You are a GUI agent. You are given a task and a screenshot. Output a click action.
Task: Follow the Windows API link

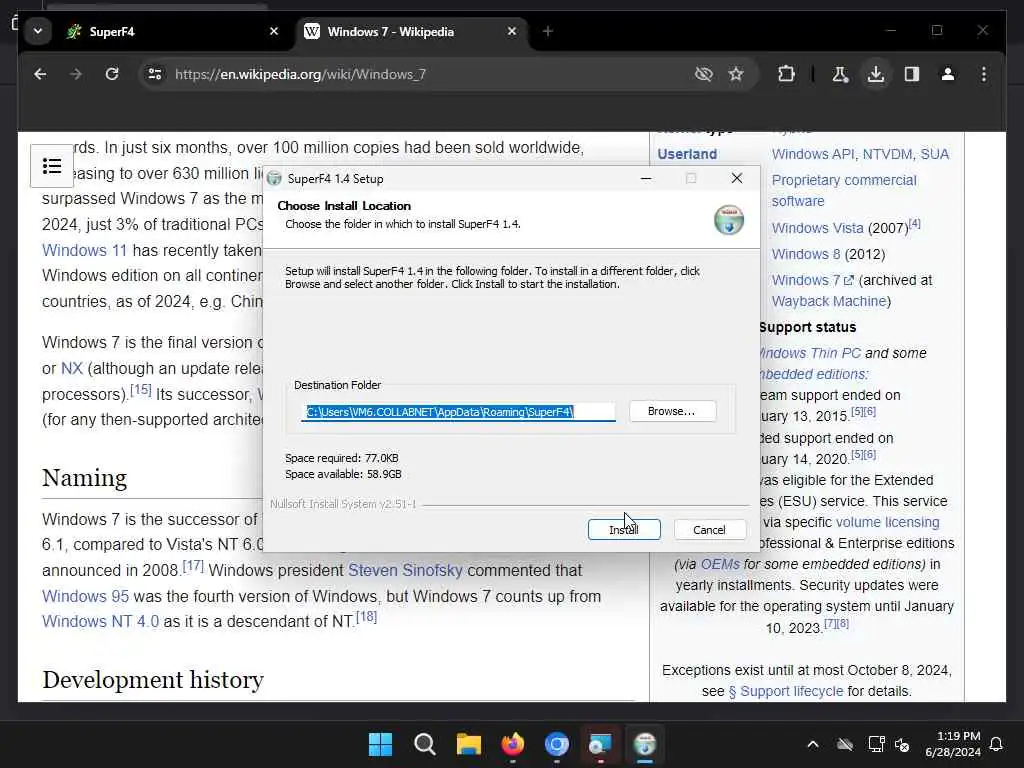(813, 154)
